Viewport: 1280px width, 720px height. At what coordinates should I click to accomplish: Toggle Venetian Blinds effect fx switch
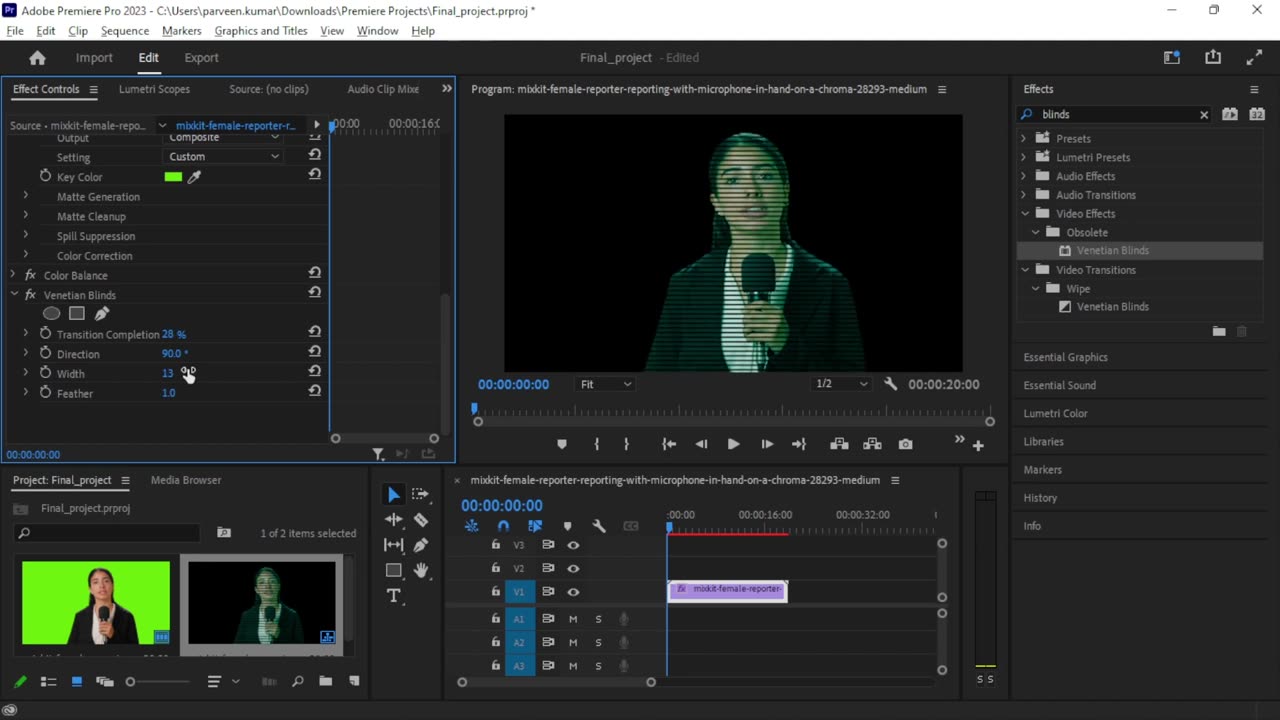pyautogui.click(x=30, y=295)
